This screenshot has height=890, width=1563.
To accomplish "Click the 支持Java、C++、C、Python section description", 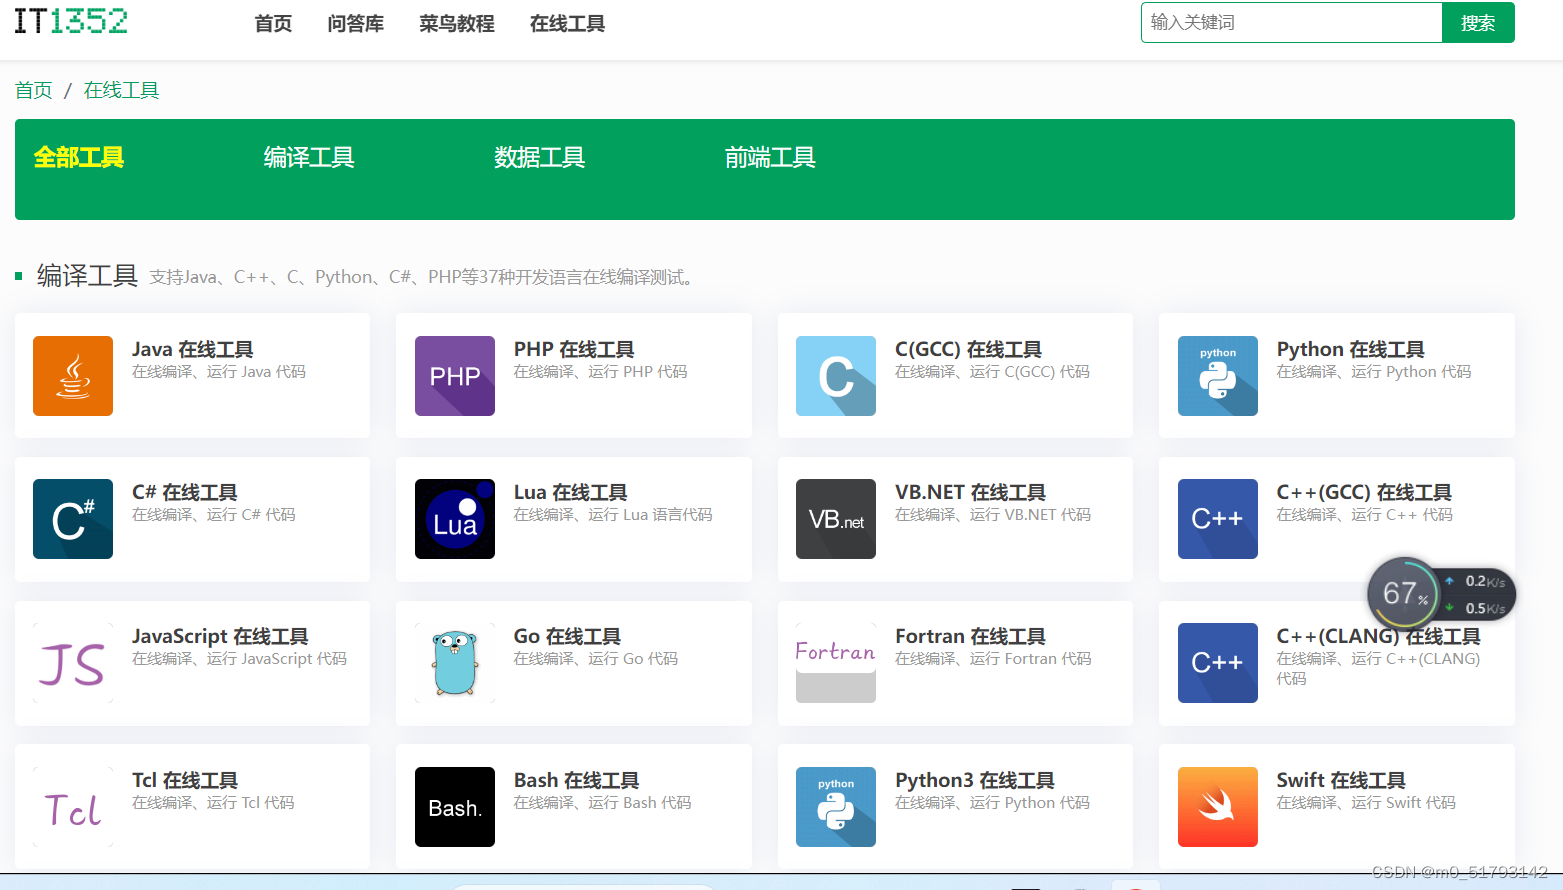I will click(422, 277).
